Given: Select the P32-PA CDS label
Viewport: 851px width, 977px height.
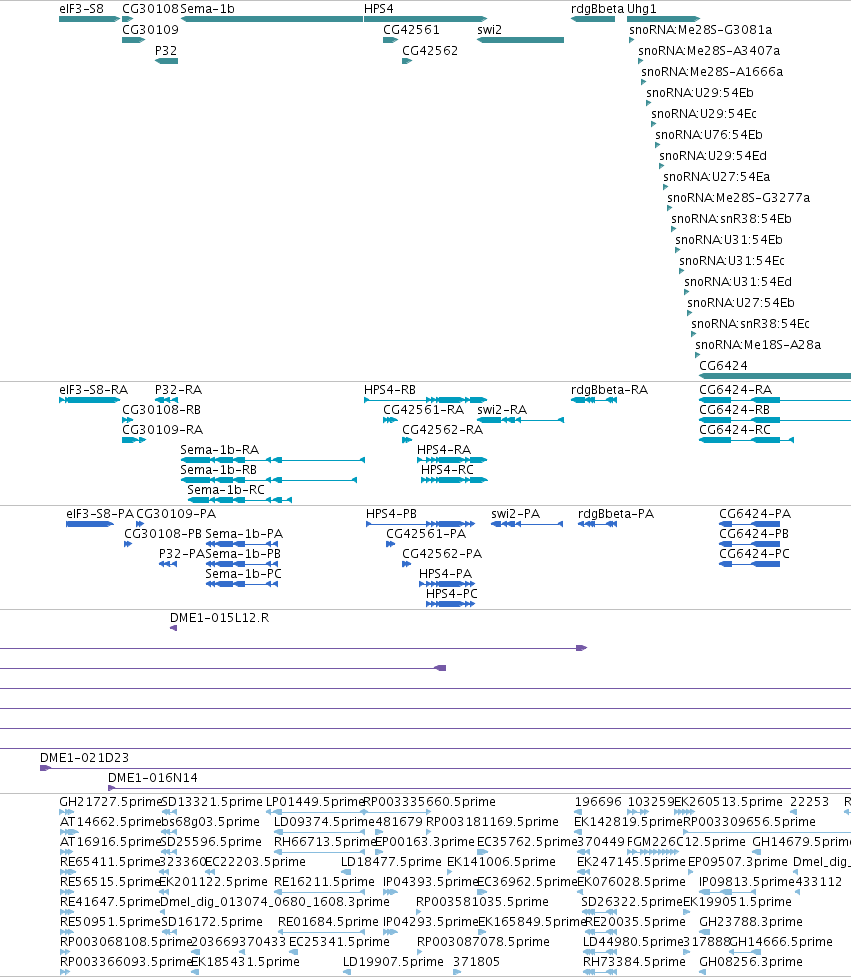Looking at the screenshot, I should (x=182, y=554).
